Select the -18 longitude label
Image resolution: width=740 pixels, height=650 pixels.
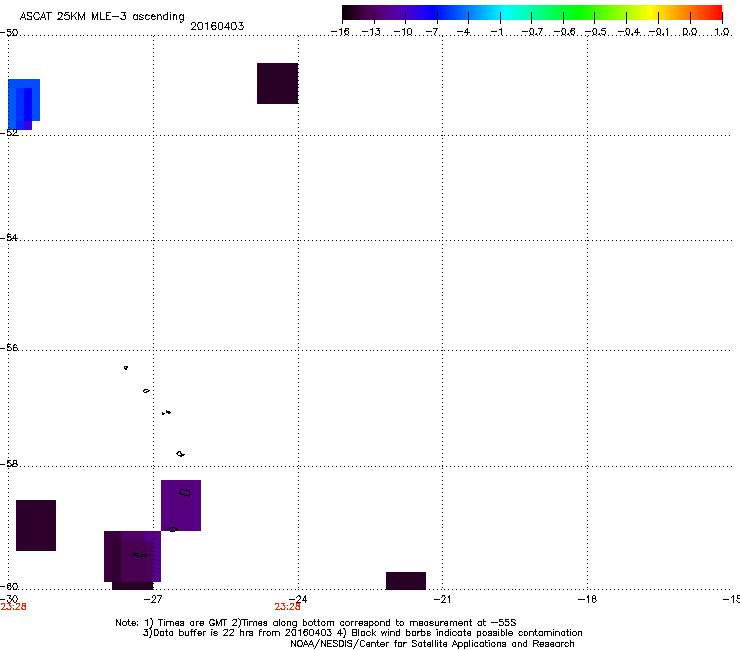588,599
